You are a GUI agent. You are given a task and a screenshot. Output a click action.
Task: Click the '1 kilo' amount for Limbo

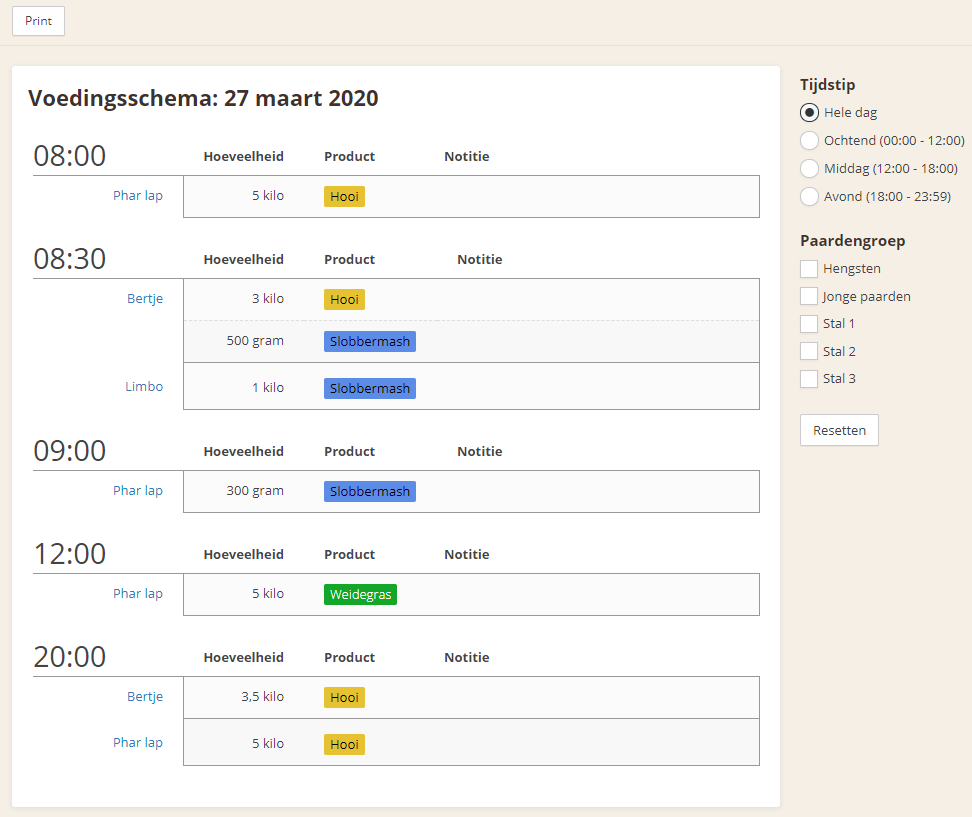[268, 388]
